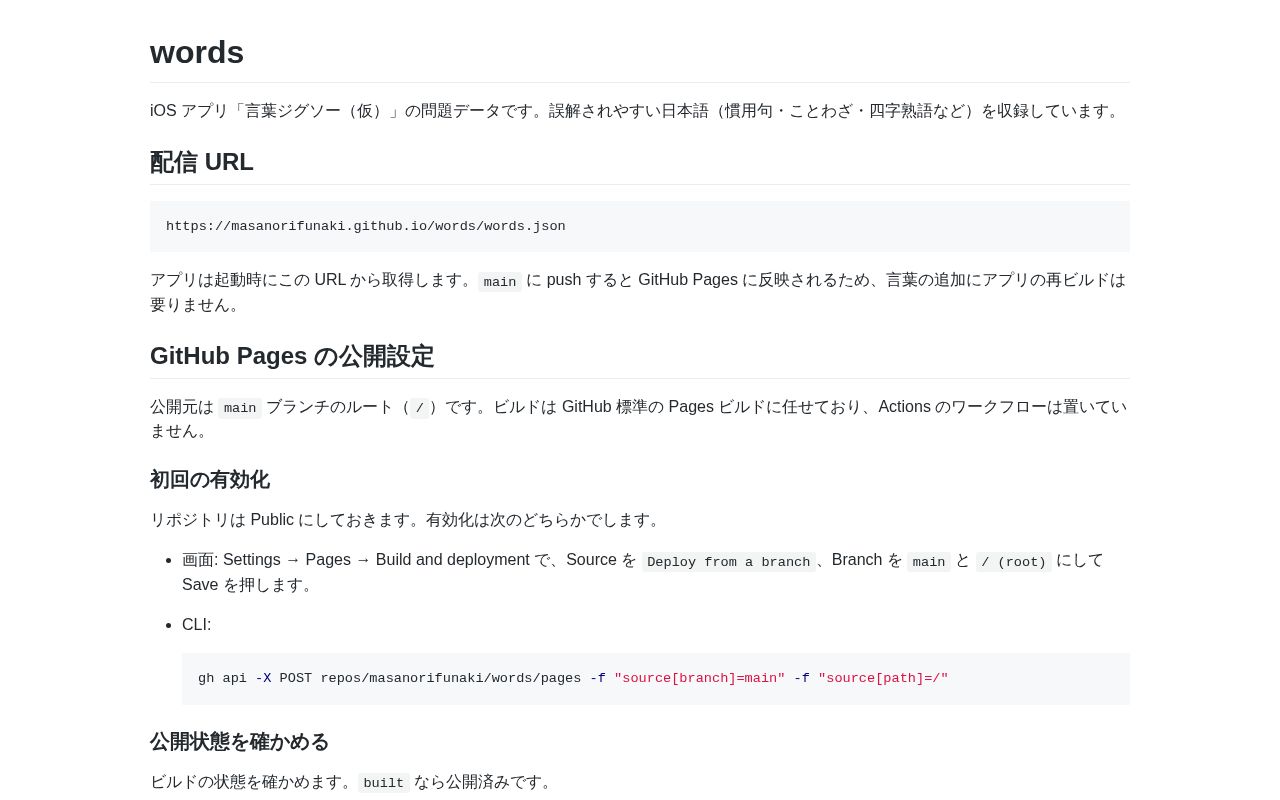This screenshot has height=800, width=1280.
Task: Click the "main" code after Branch を
Action: tap(929, 562)
